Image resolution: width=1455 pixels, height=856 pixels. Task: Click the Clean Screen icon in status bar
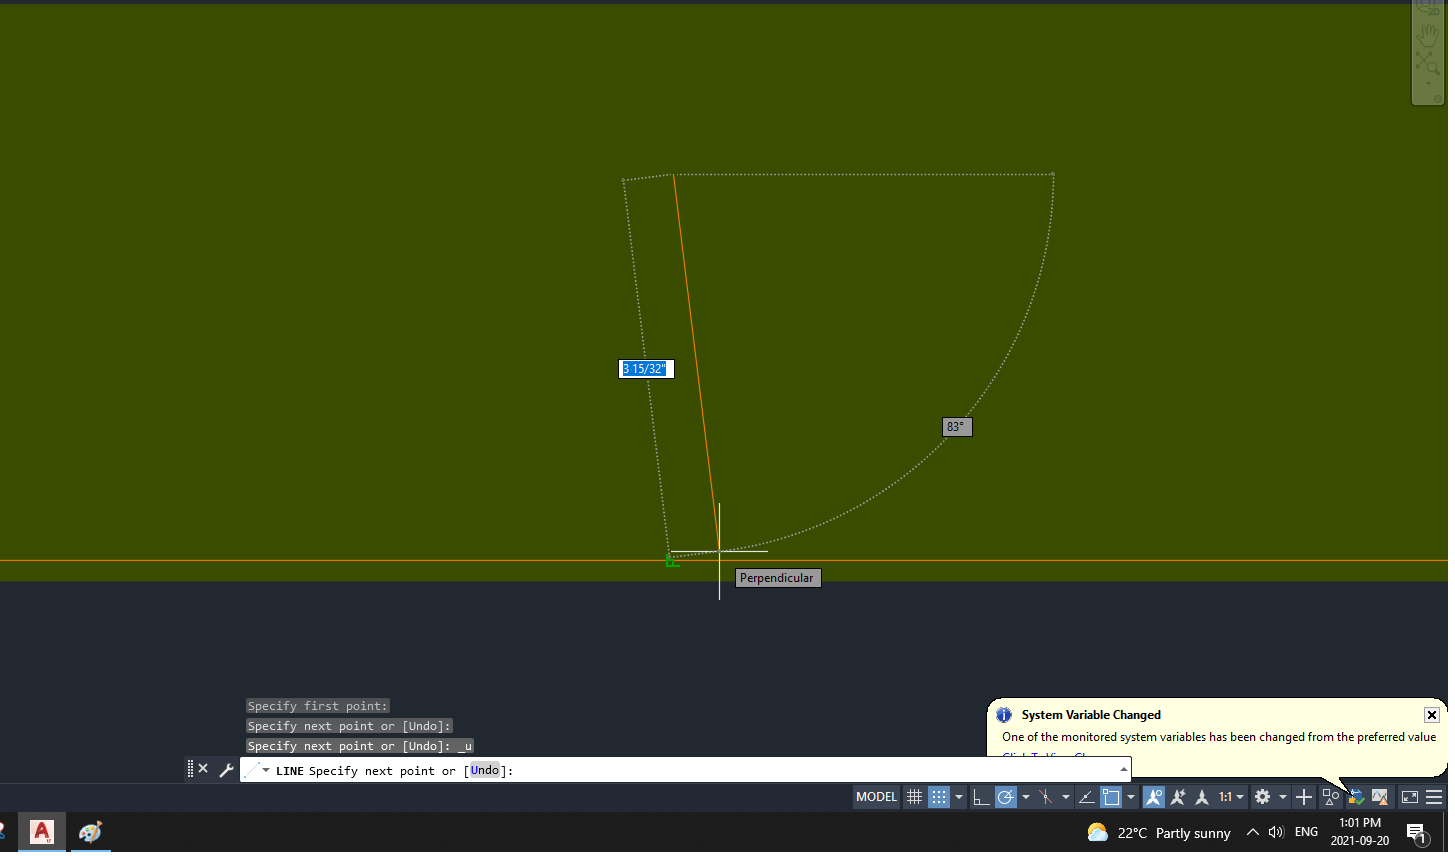(1411, 797)
